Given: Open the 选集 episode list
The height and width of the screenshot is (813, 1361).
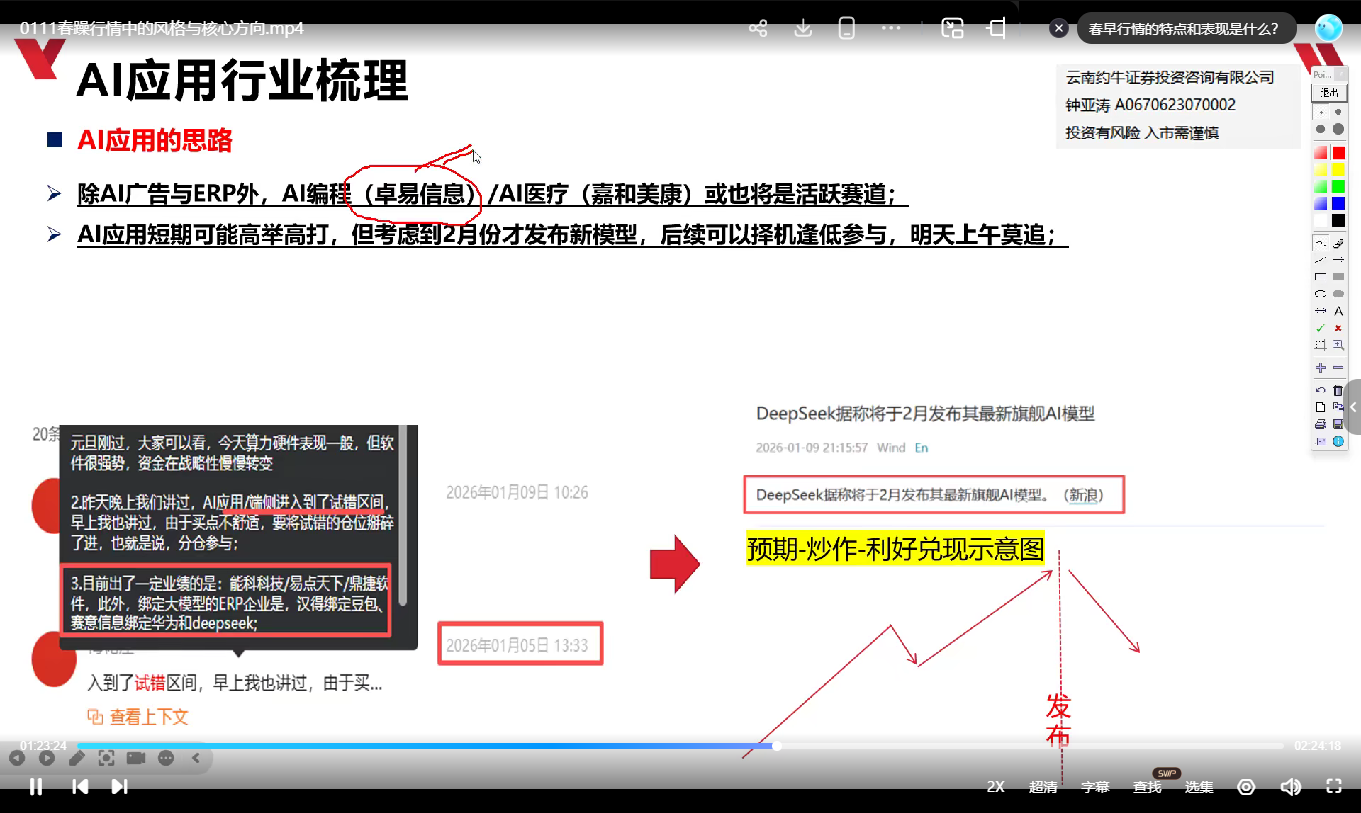Looking at the screenshot, I should pyautogui.click(x=1199, y=787).
